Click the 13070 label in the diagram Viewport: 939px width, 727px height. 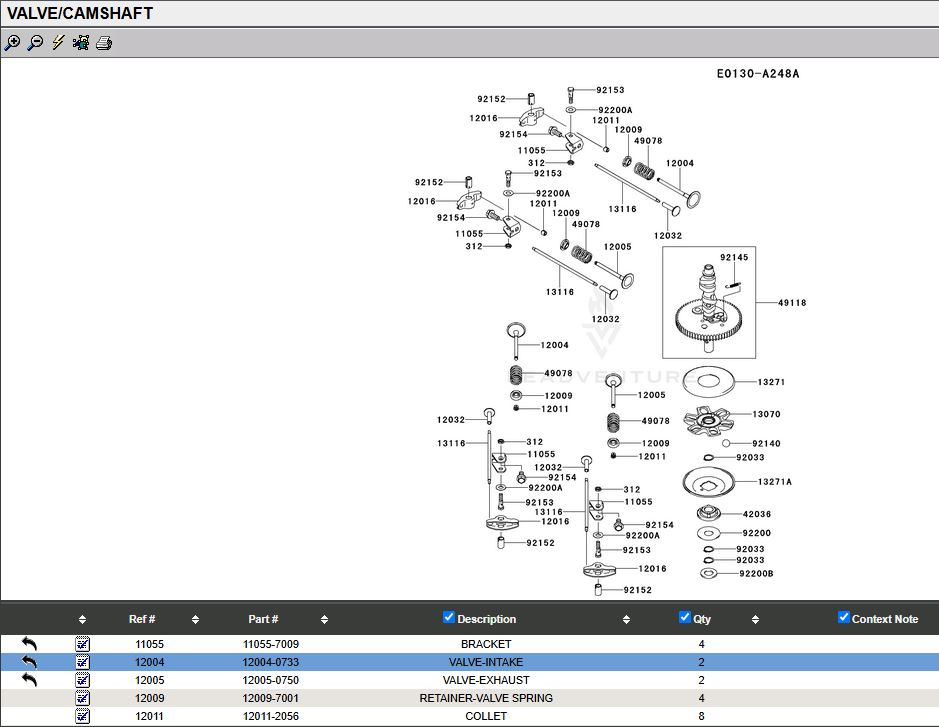(x=766, y=414)
